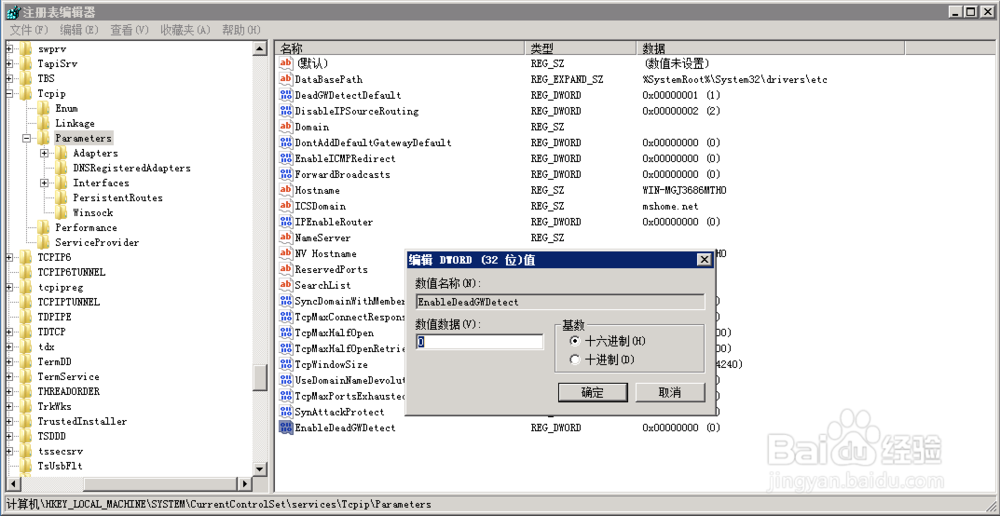Select the NameServer string value icon
1000x516 pixels.
pyautogui.click(x=286, y=237)
